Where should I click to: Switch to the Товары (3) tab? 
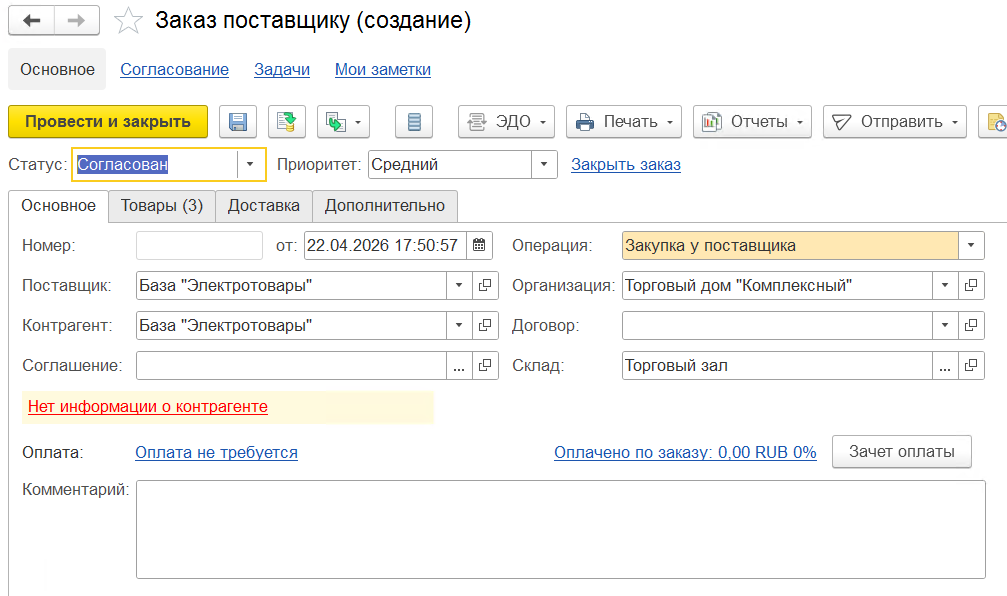point(162,206)
